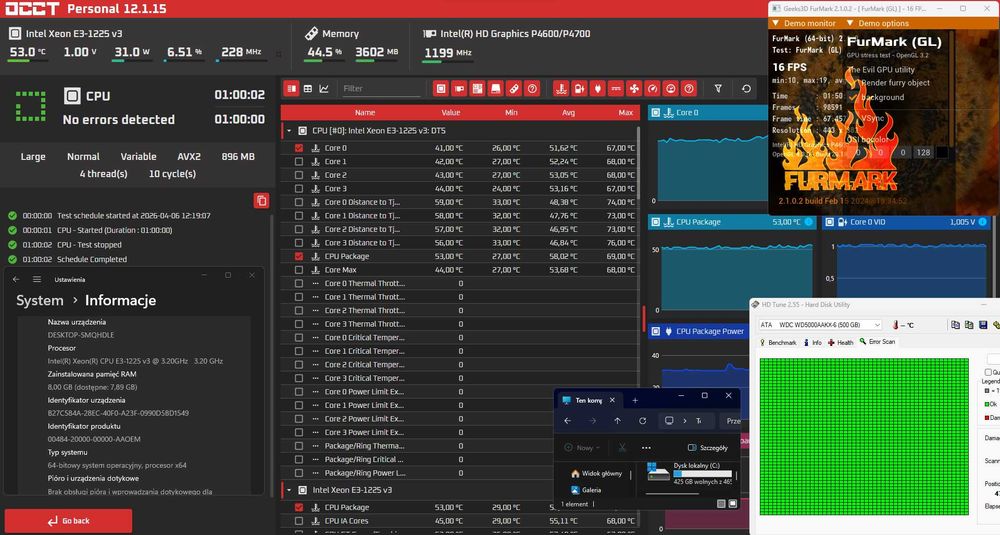
Task: Click the FurMark bgcolor 128 value field
Action: (x=923, y=152)
